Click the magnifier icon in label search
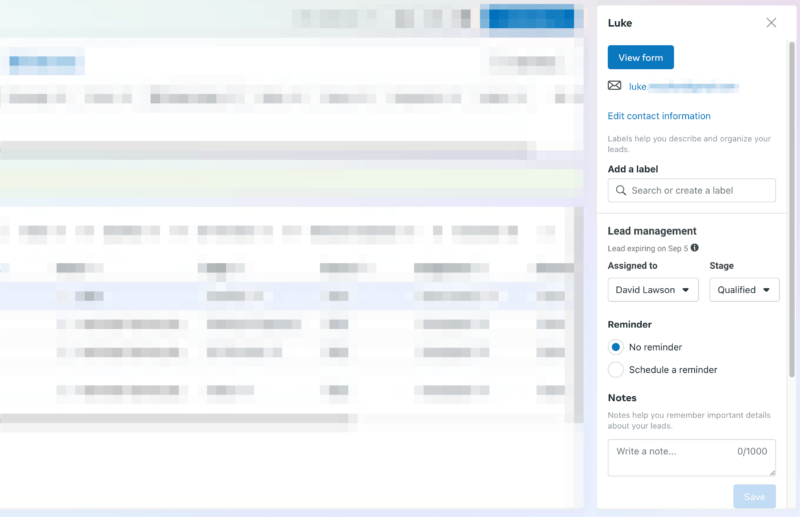The image size is (800, 517). click(x=622, y=191)
